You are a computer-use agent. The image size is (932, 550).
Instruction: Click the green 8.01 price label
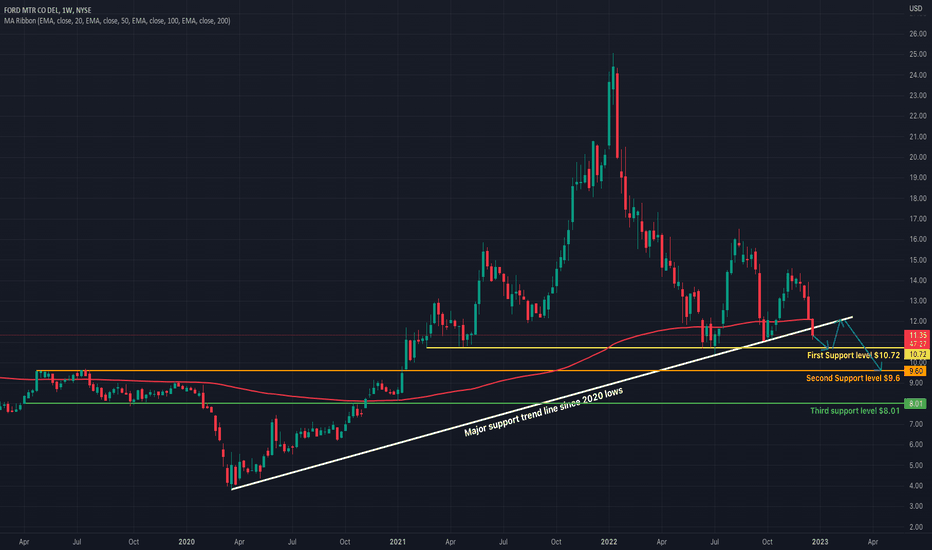916,404
